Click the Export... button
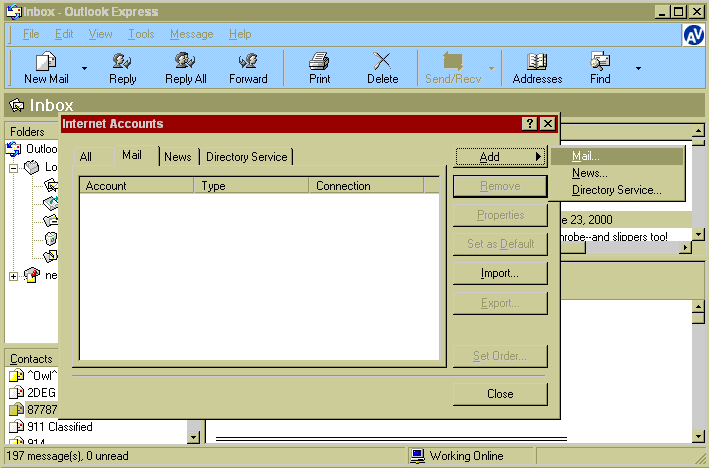Image resolution: width=709 pixels, height=468 pixels. pos(500,303)
